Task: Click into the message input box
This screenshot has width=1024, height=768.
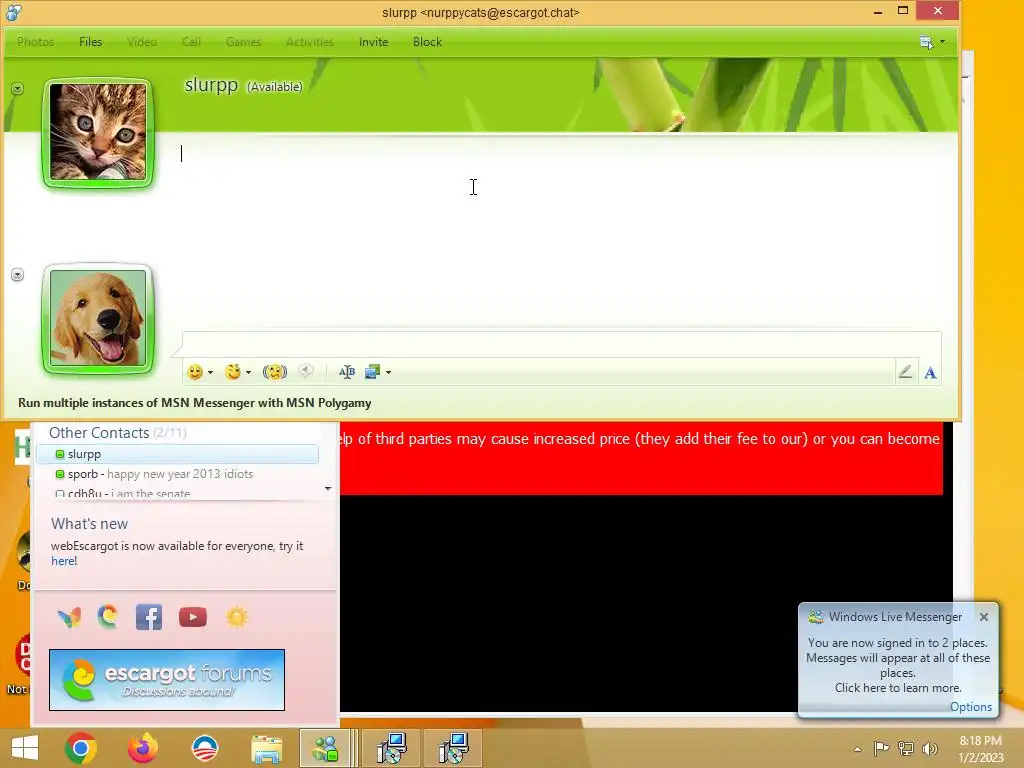Action: tap(562, 344)
